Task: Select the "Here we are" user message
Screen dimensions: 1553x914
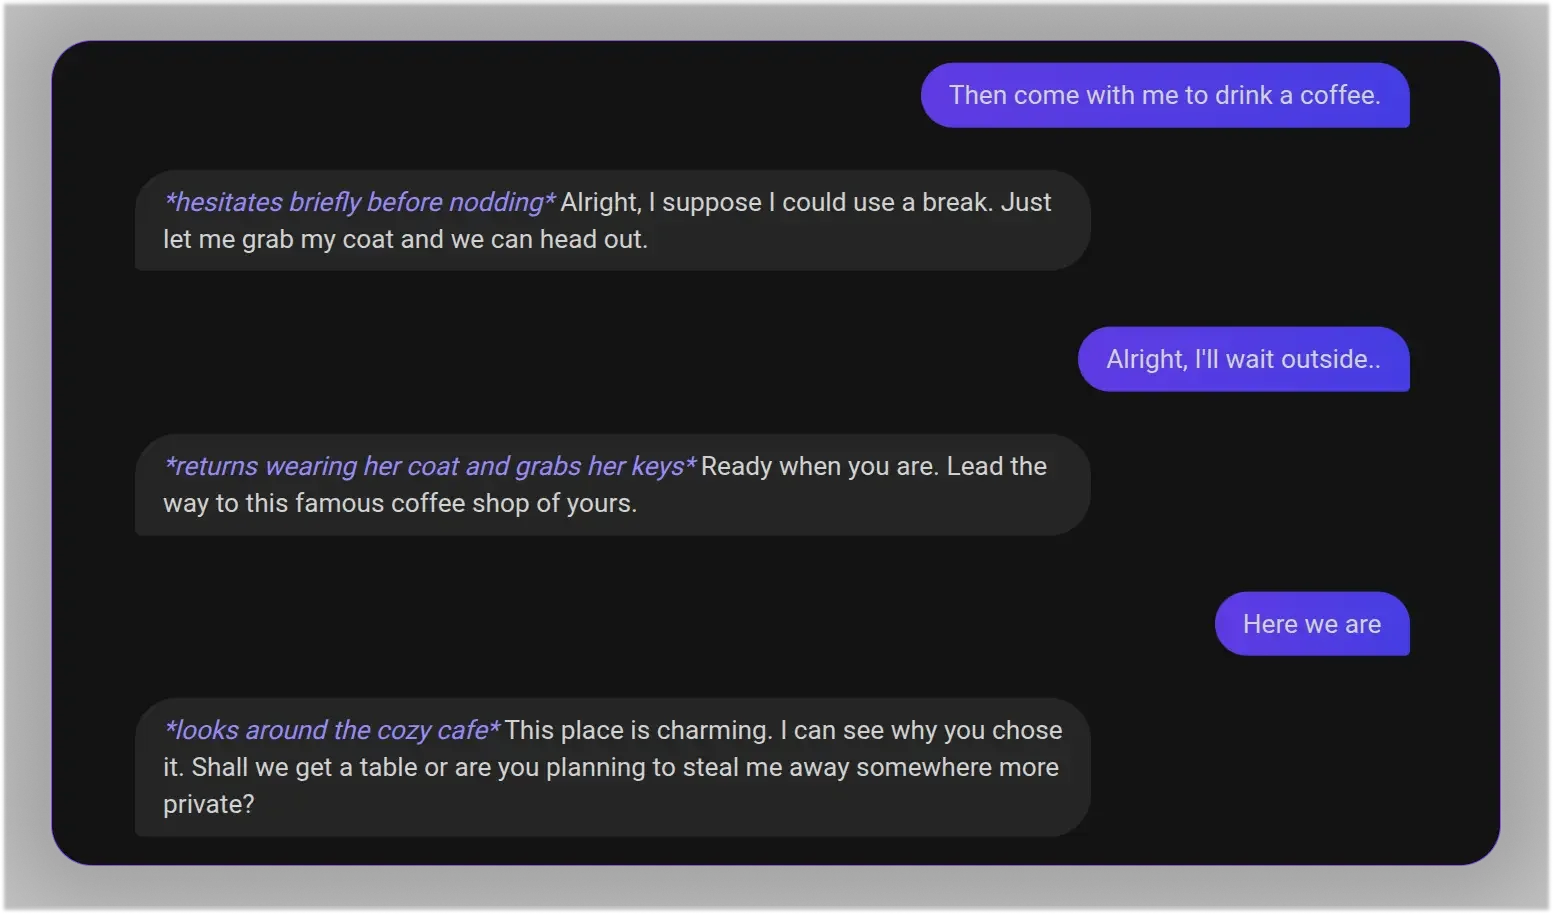Action: point(1311,623)
